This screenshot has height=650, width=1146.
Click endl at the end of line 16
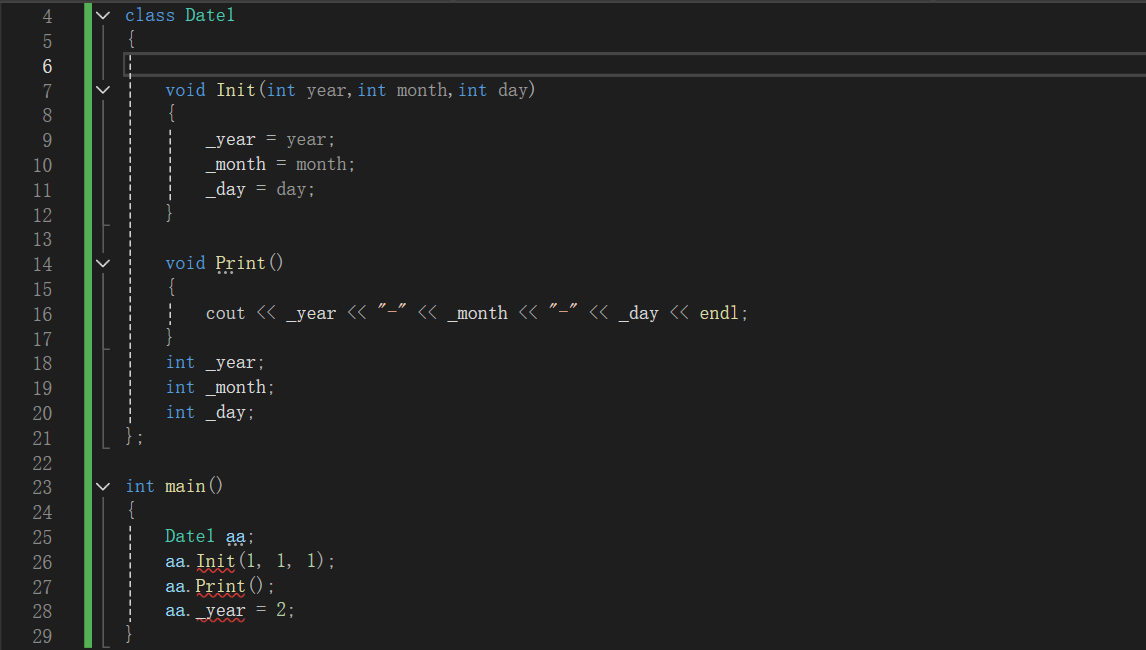[720, 313]
